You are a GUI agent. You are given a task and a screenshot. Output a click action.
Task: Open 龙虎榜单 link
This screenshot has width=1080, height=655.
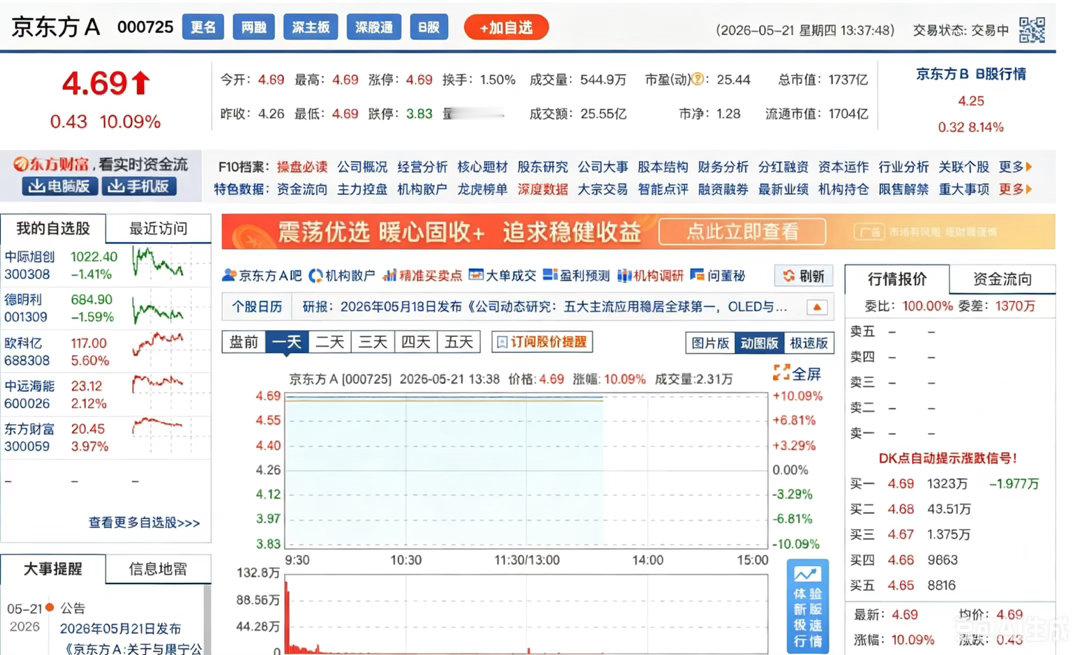[482, 189]
